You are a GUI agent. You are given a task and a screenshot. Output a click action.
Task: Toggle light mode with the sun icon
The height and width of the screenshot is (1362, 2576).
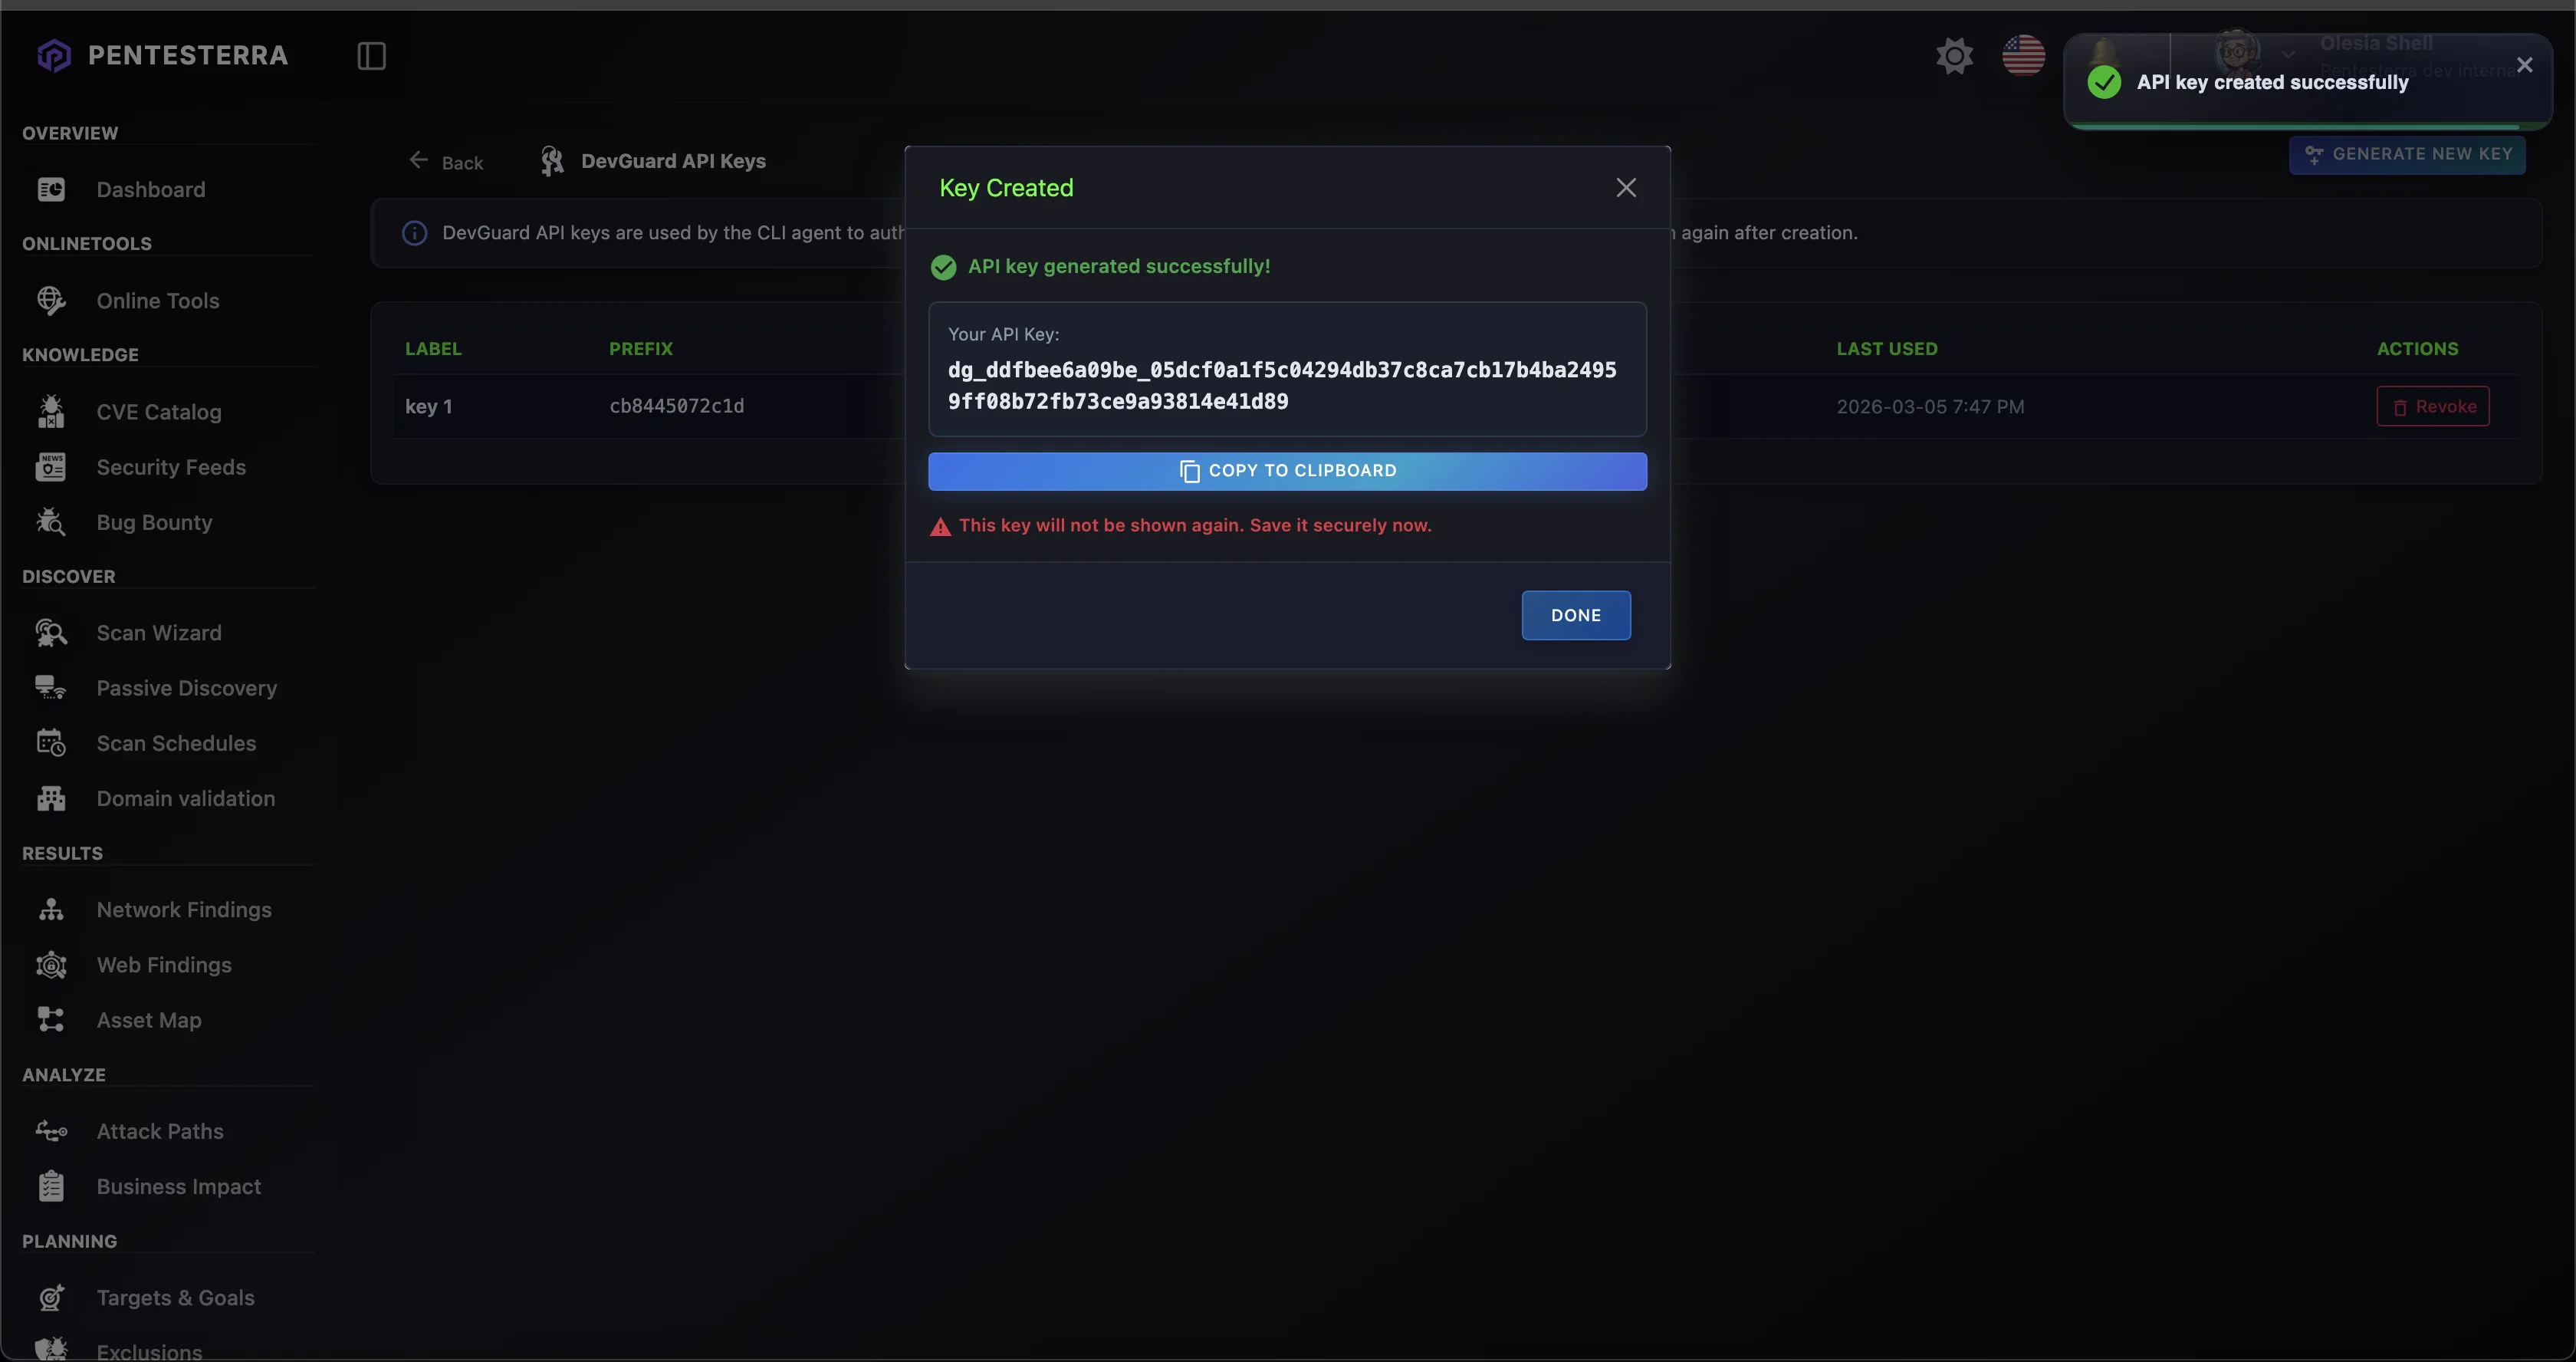click(1954, 56)
